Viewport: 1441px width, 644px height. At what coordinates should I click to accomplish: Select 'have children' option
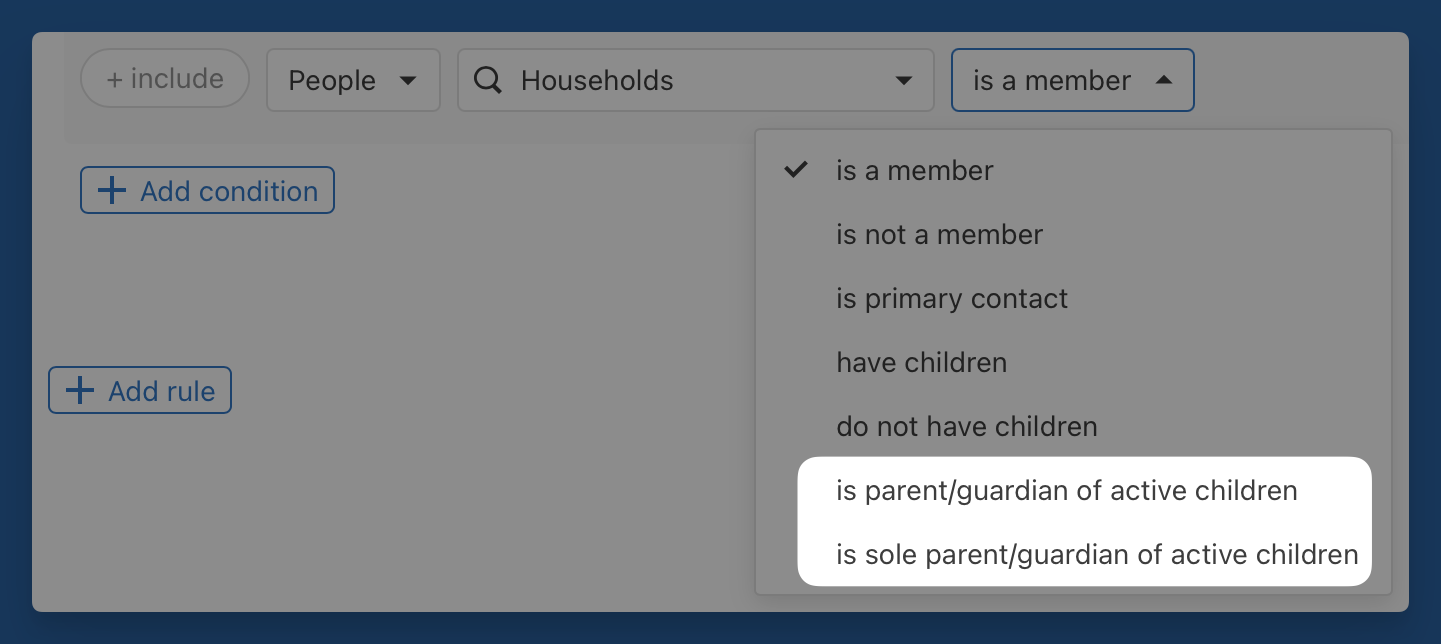tap(921, 363)
